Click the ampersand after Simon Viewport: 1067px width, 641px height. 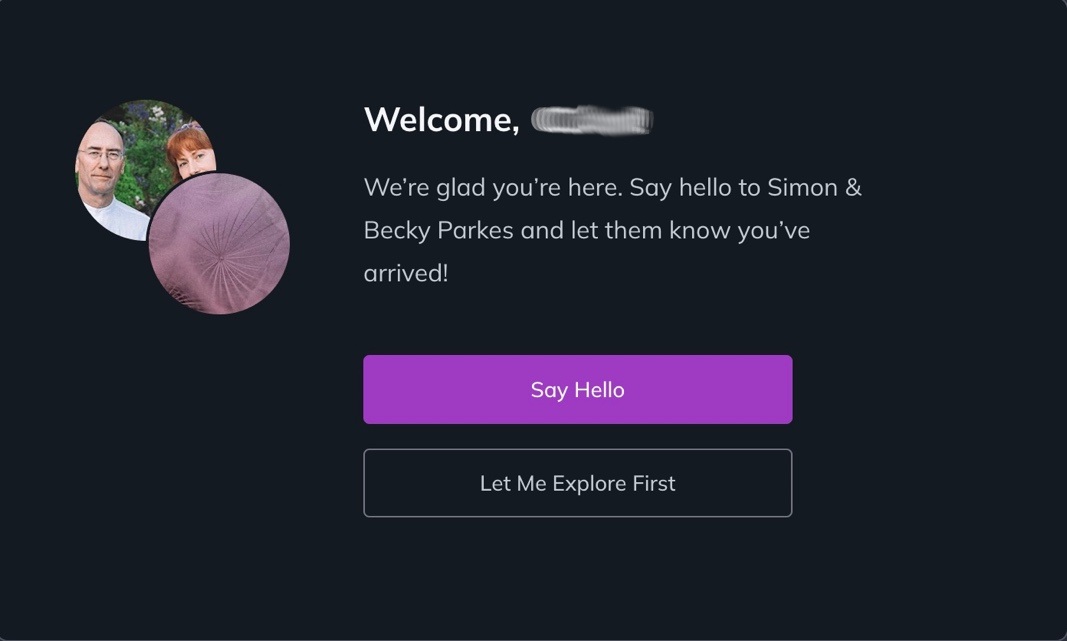pyautogui.click(x=853, y=187)
